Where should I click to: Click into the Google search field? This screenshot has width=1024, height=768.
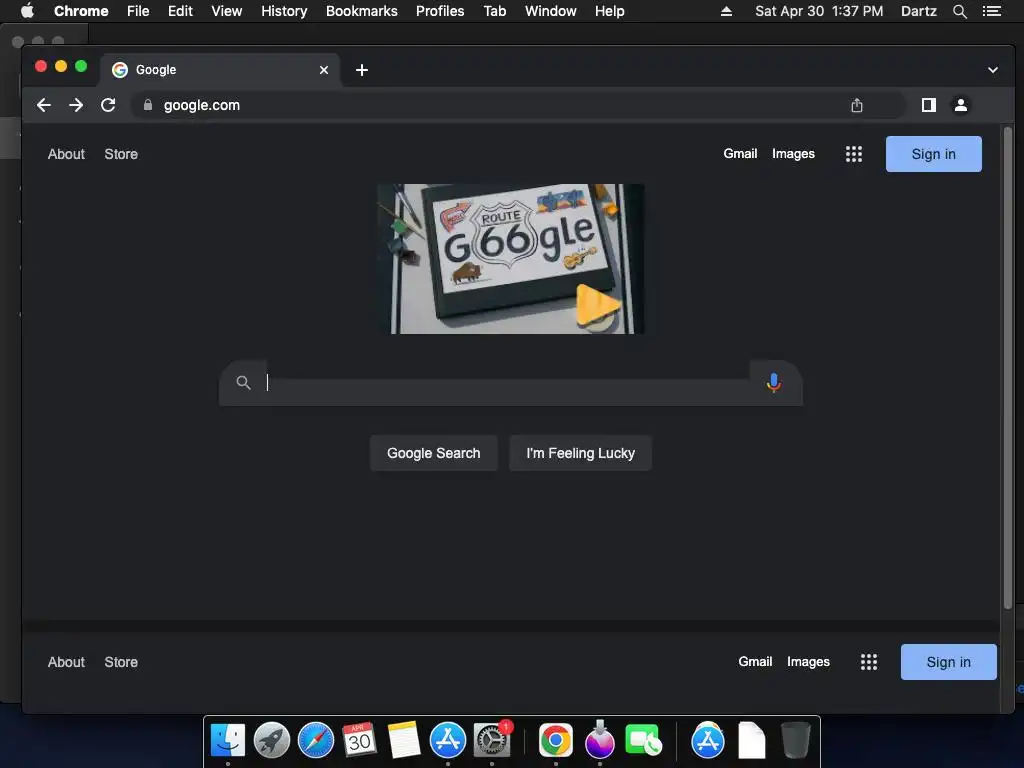click(507, 383)
